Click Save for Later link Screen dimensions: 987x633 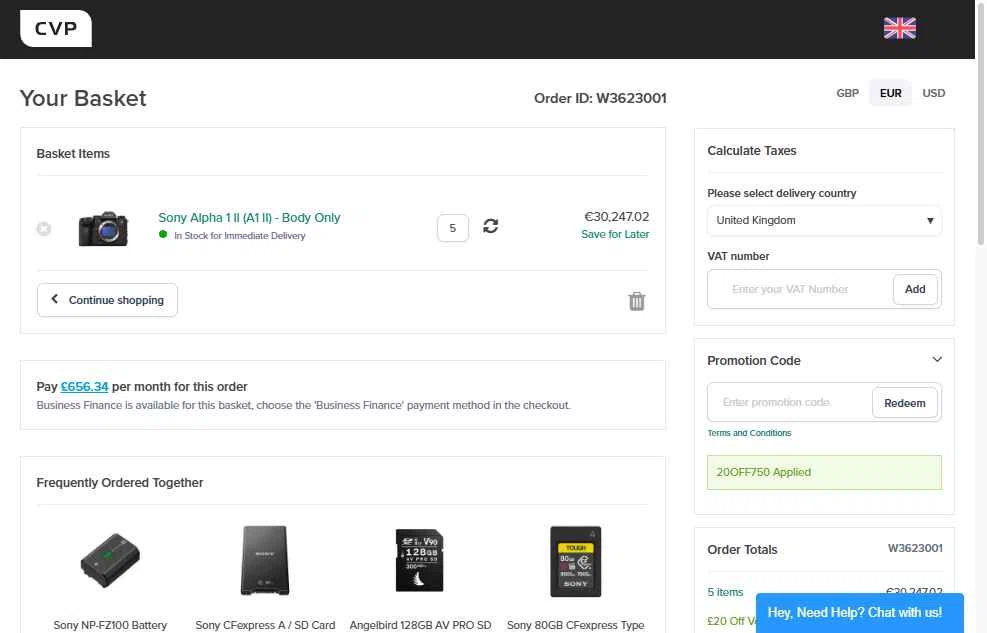615,234
